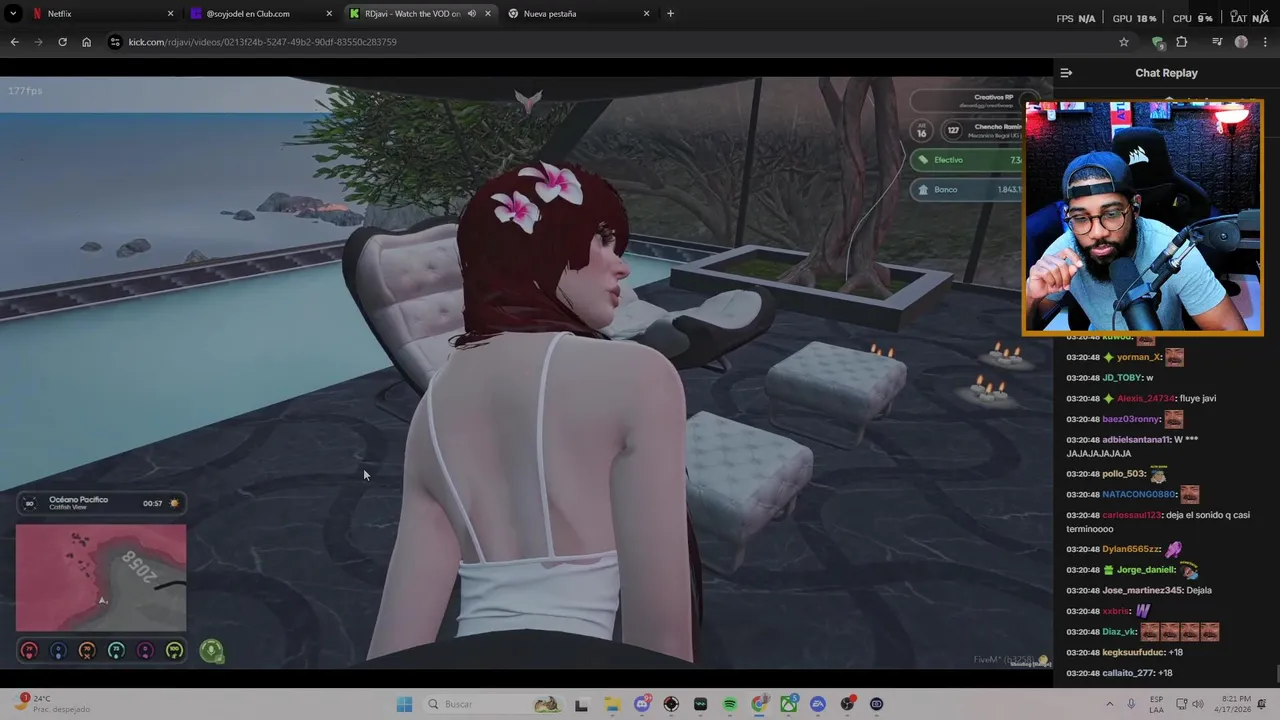Open the browser extensions puzzle menu
This screenshot has height=720, width=1280.
1182,42
